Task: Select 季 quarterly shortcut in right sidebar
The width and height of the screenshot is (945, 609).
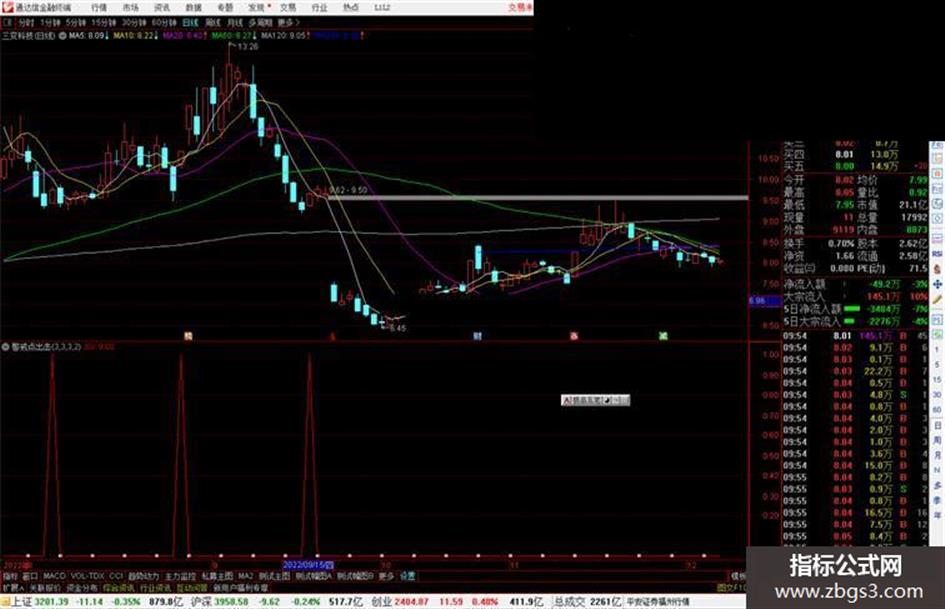Action: coord(937,500)
